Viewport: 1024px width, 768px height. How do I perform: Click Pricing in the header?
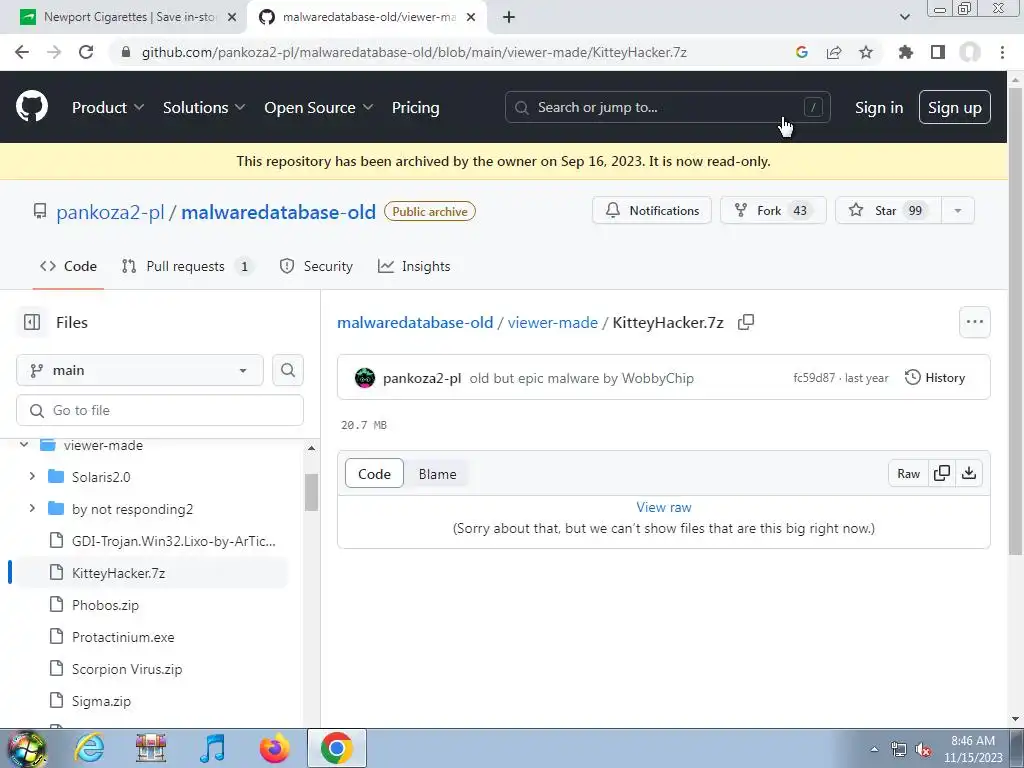tap(415, 108)
